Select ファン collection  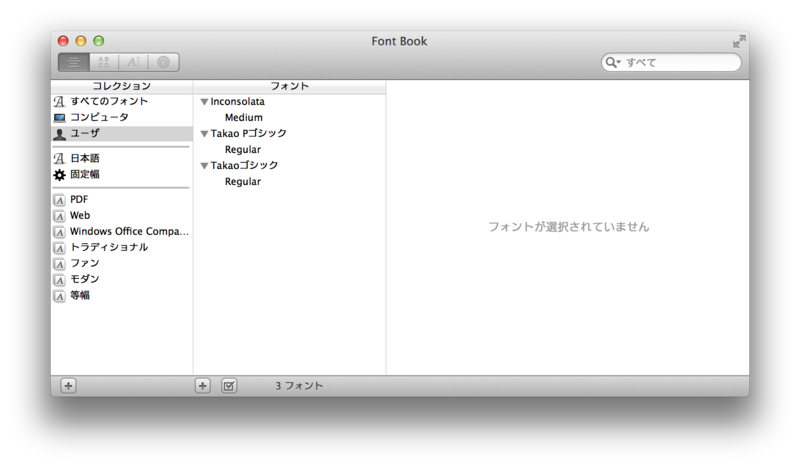point(121,263)
